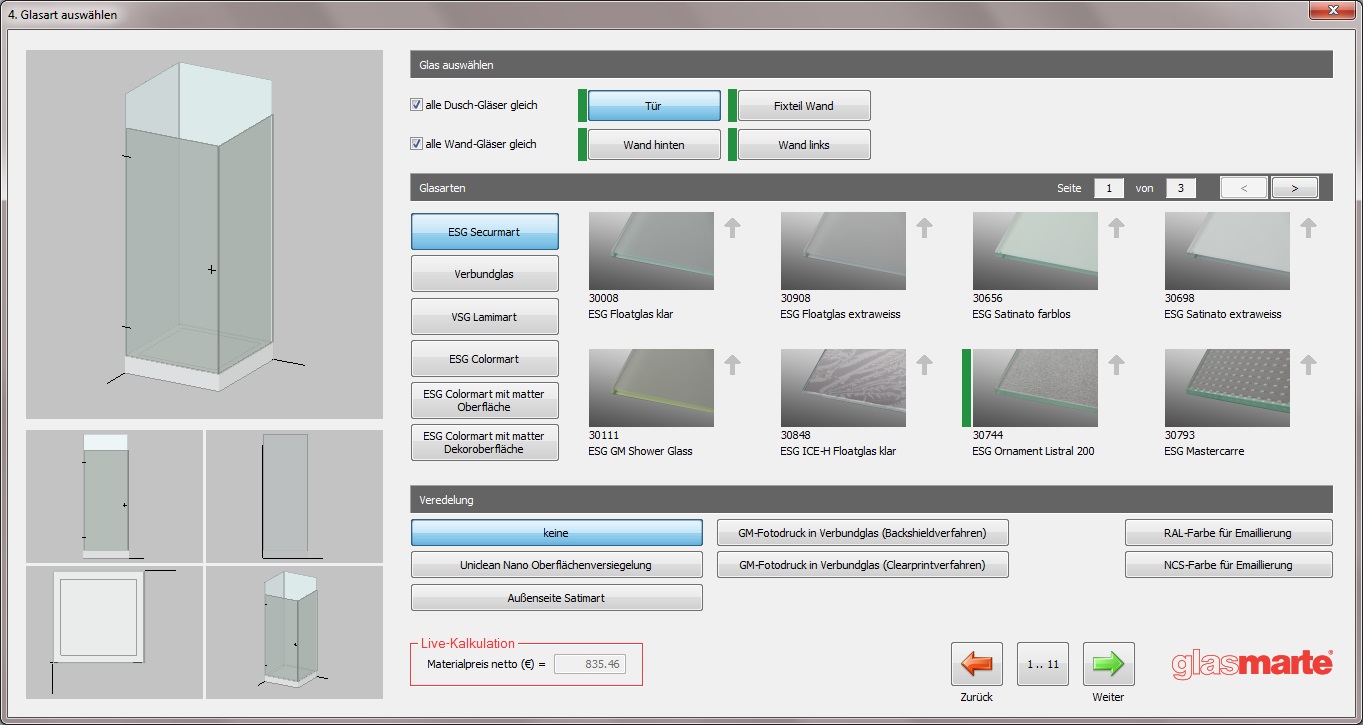
Task: Click 'RAL-Farbe für Emaillierung' button
Action: click(x=1228, y=533)
